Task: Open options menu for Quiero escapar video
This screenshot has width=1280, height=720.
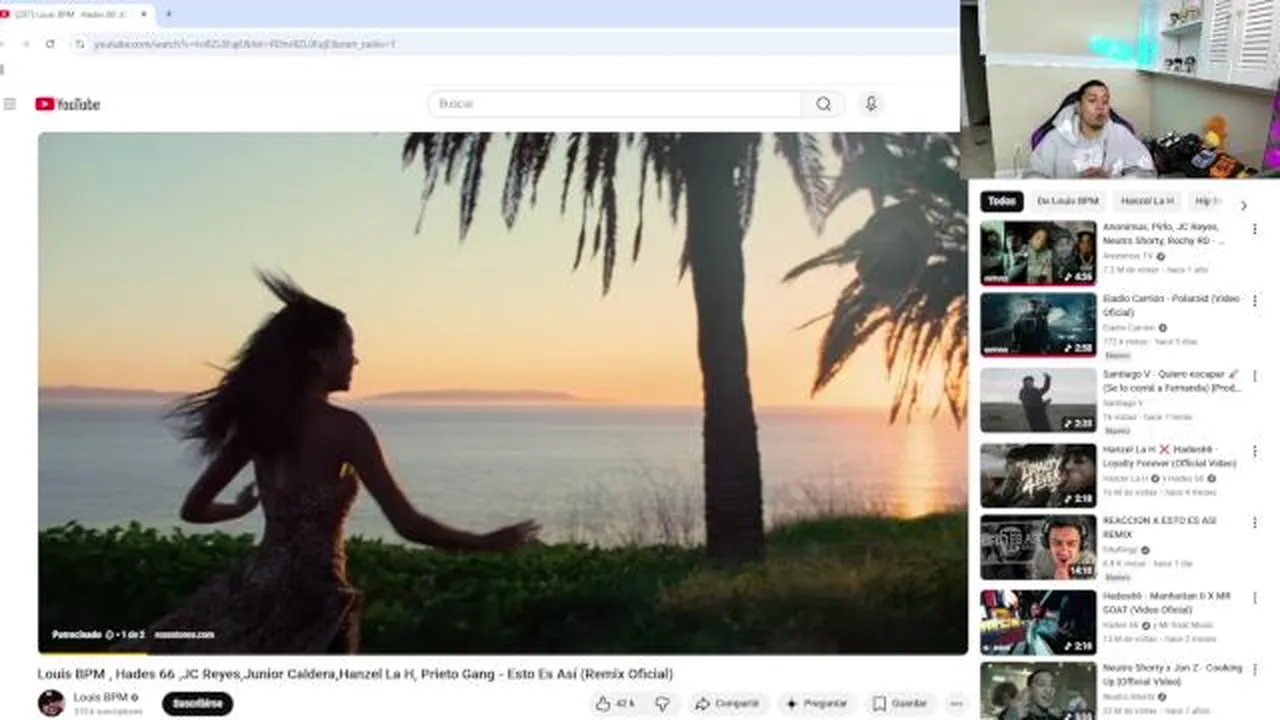Action: tap(1255, 376)
